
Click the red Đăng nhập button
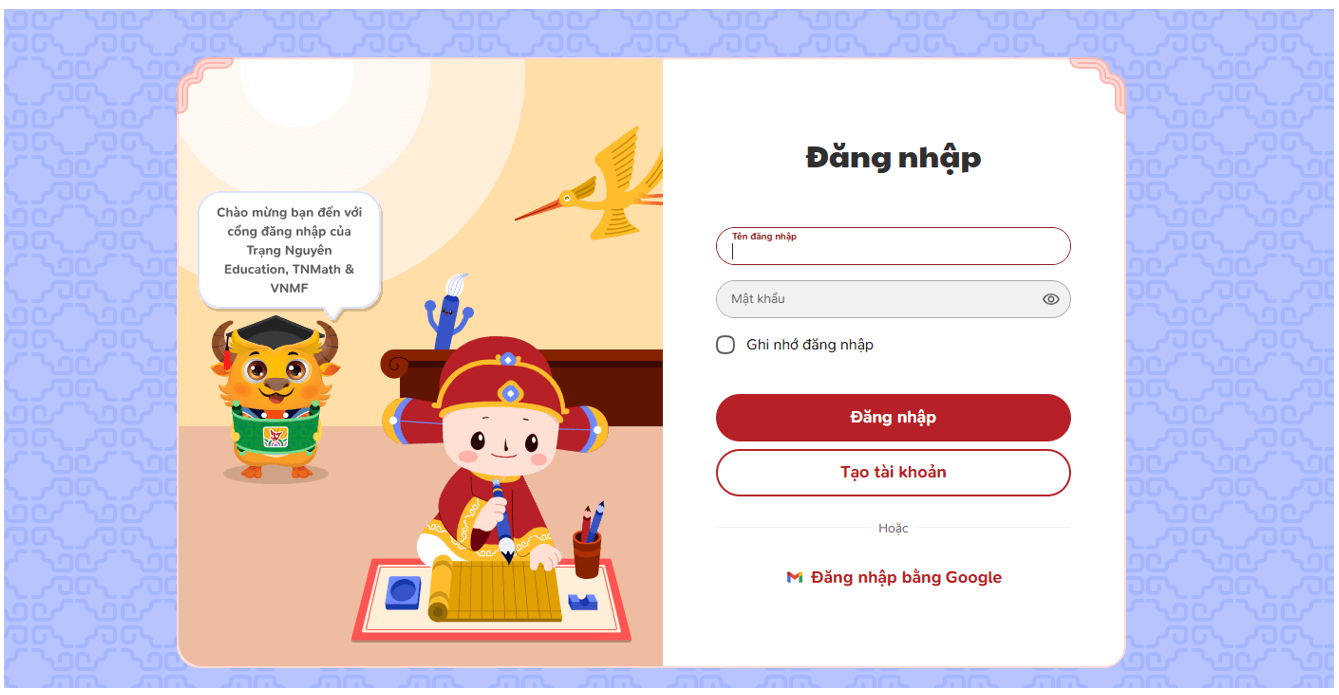(x=893, y=417)
